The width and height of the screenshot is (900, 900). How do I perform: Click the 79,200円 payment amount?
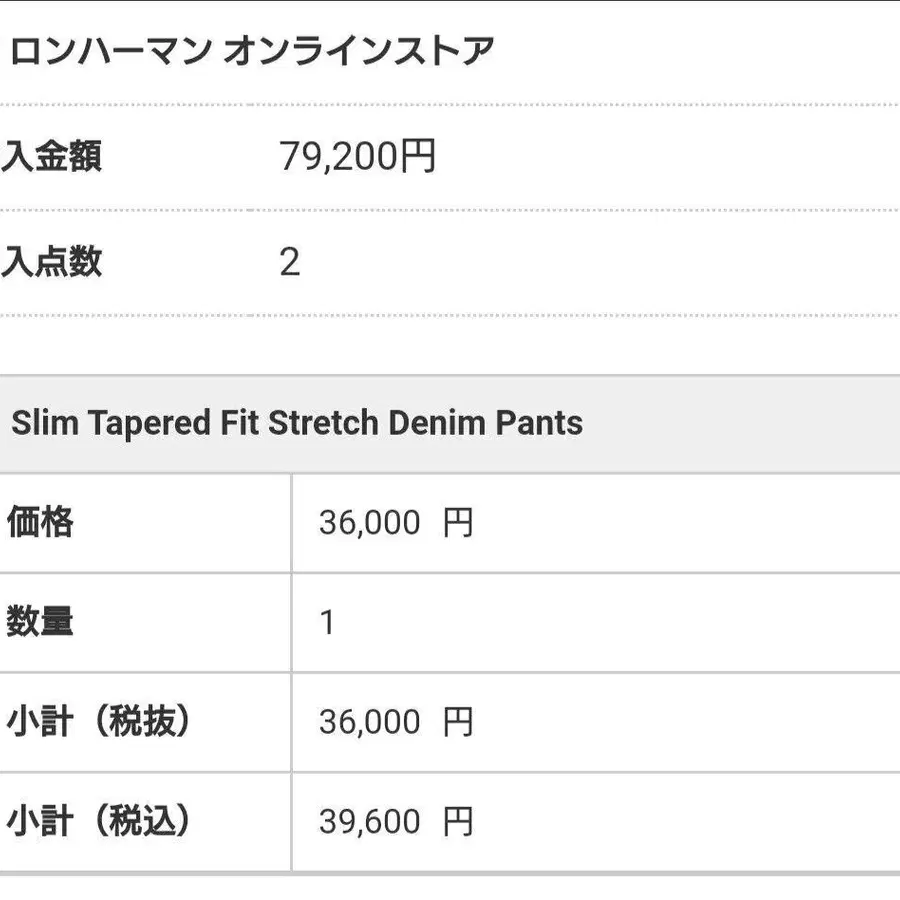[357, 157]
